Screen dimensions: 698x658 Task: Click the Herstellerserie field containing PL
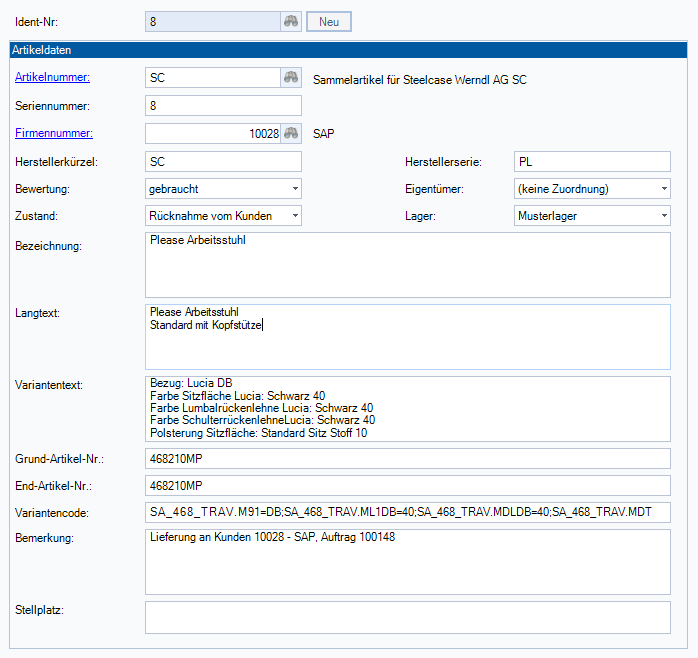click(590, 161)
